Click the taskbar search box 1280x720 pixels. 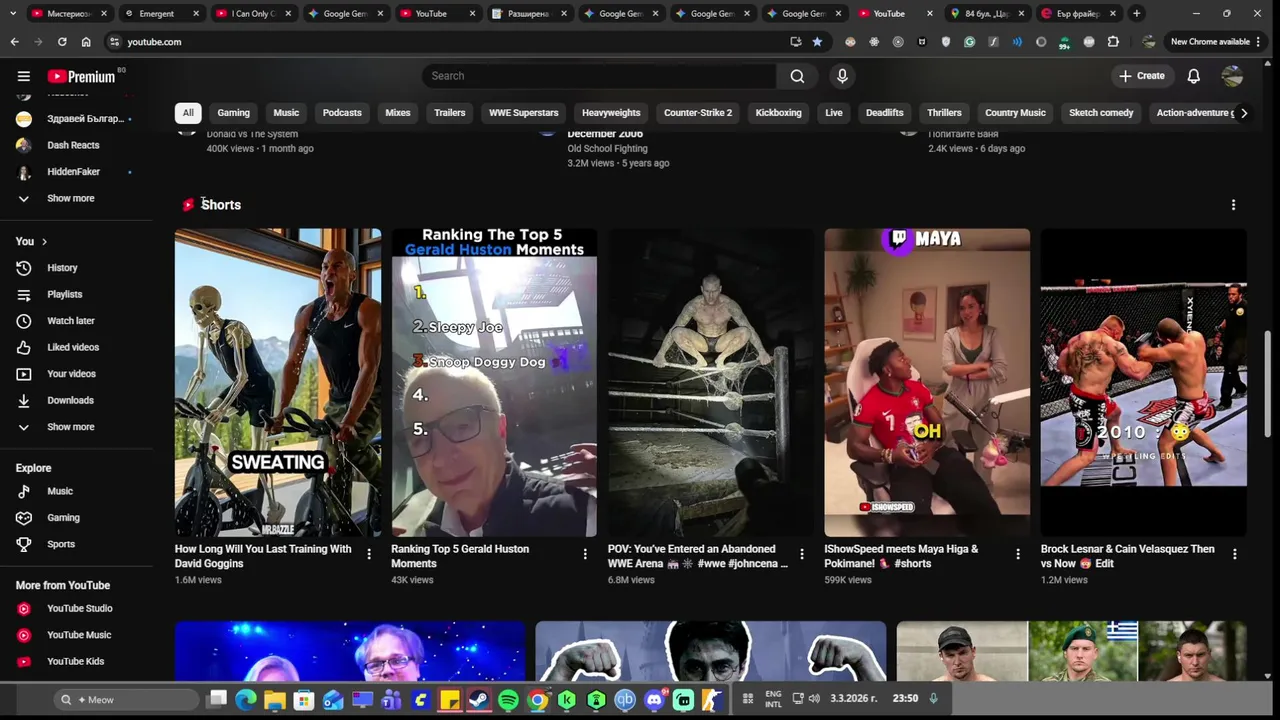point(127,699)
